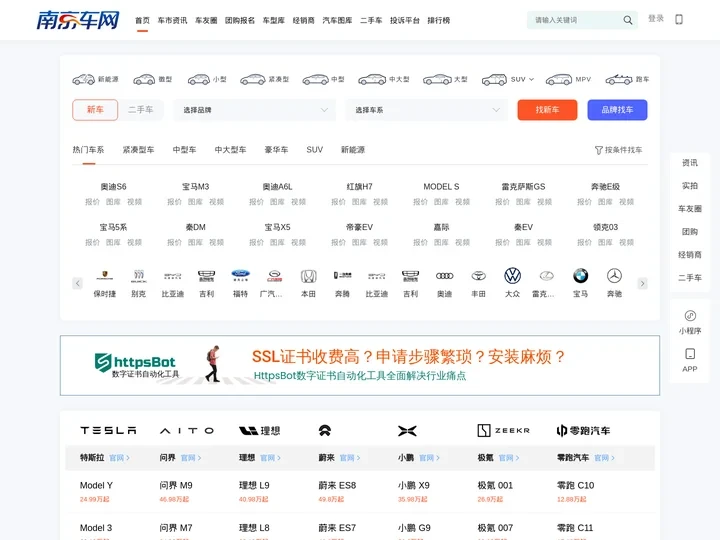Show previous brands with left arrow
Viewport: 720px width, 540px height.
pyautogui.click(x=78, y=283)
